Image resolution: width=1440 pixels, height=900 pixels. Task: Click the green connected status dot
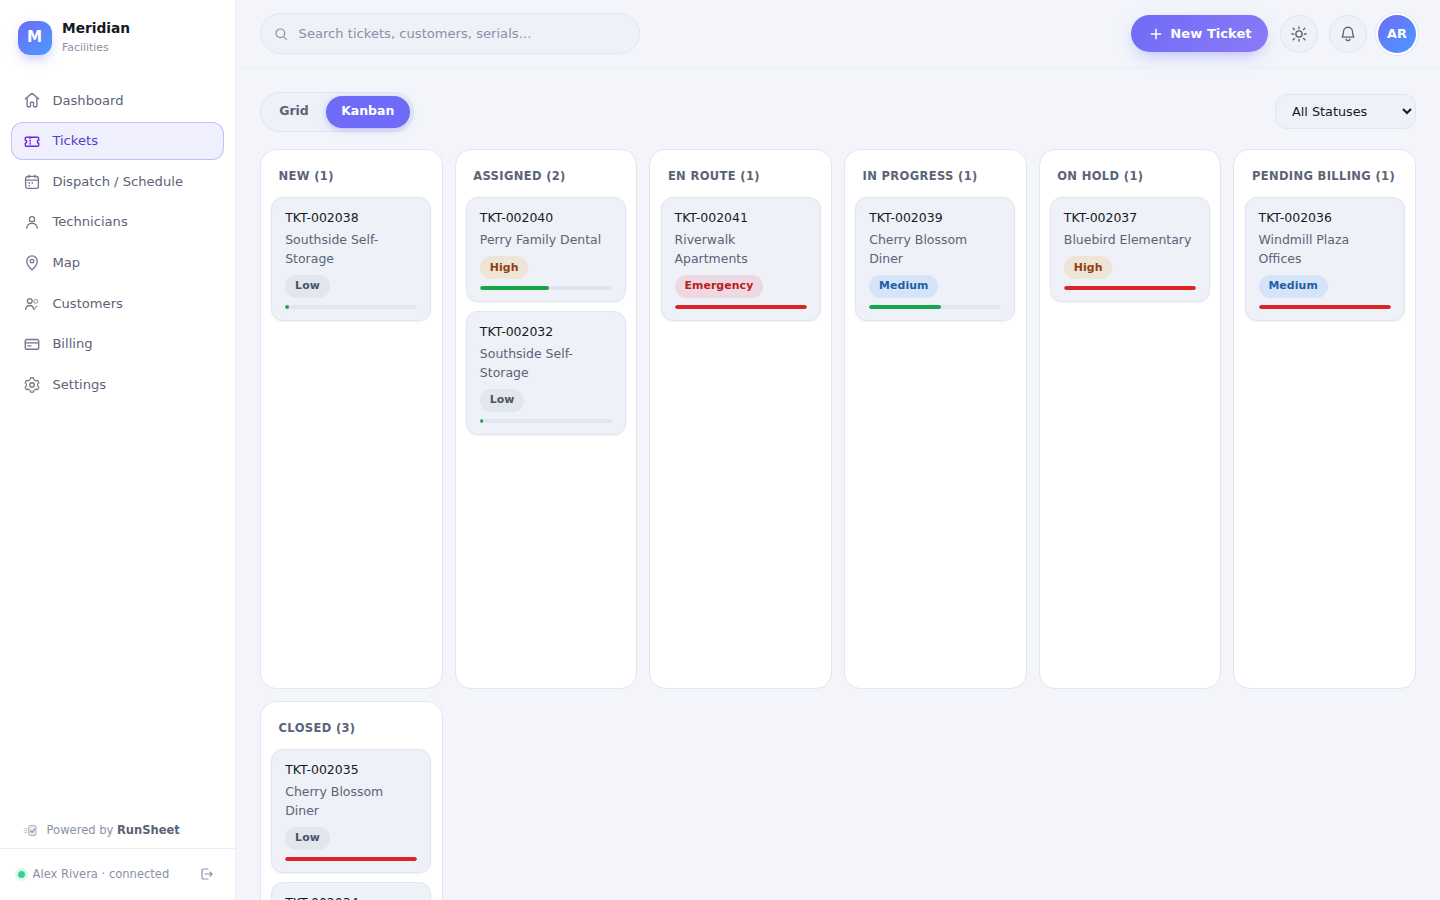21,874
